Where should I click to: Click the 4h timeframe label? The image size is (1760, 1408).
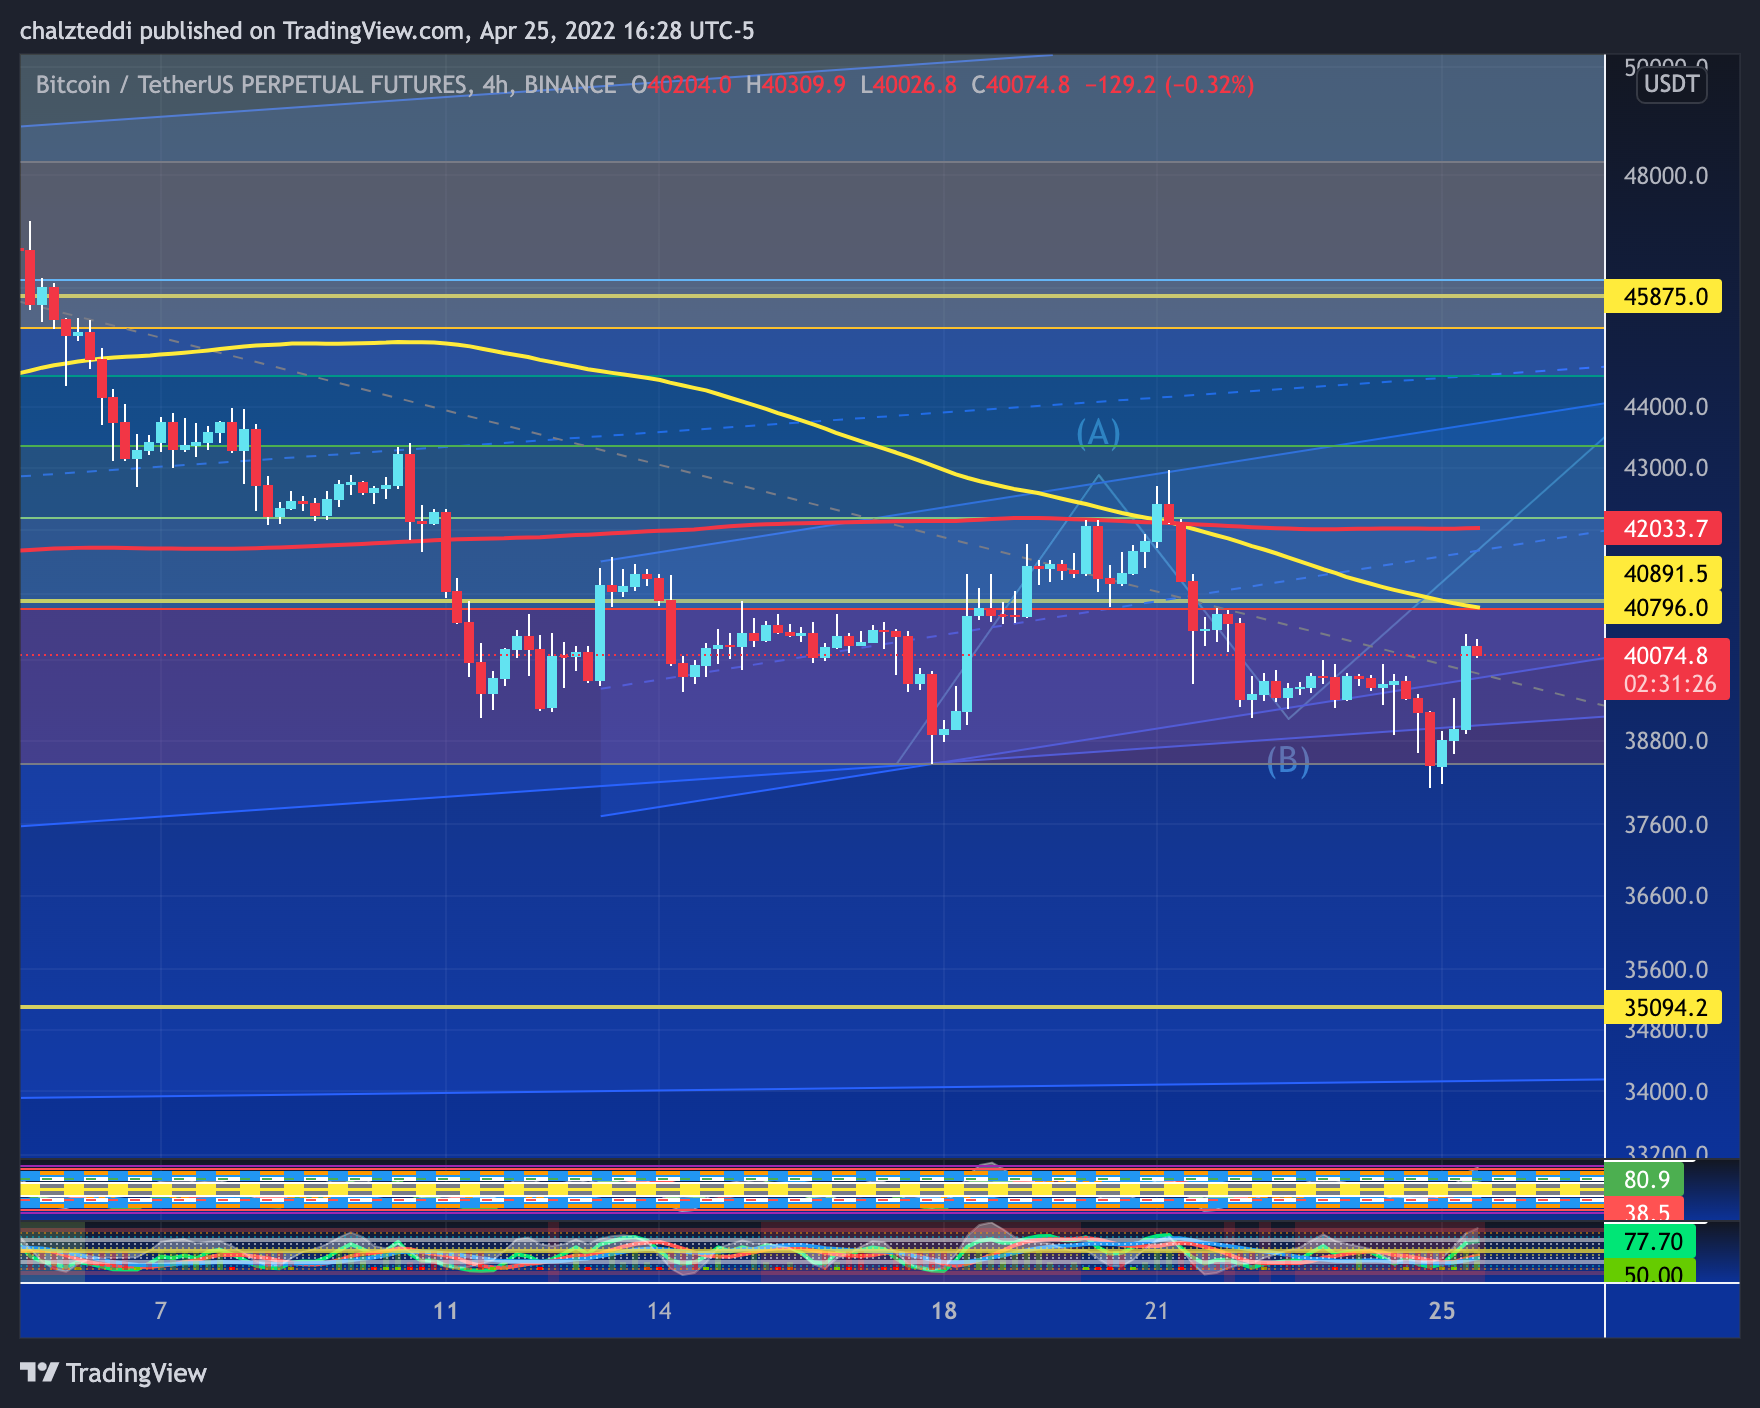[x=497, y=85]
